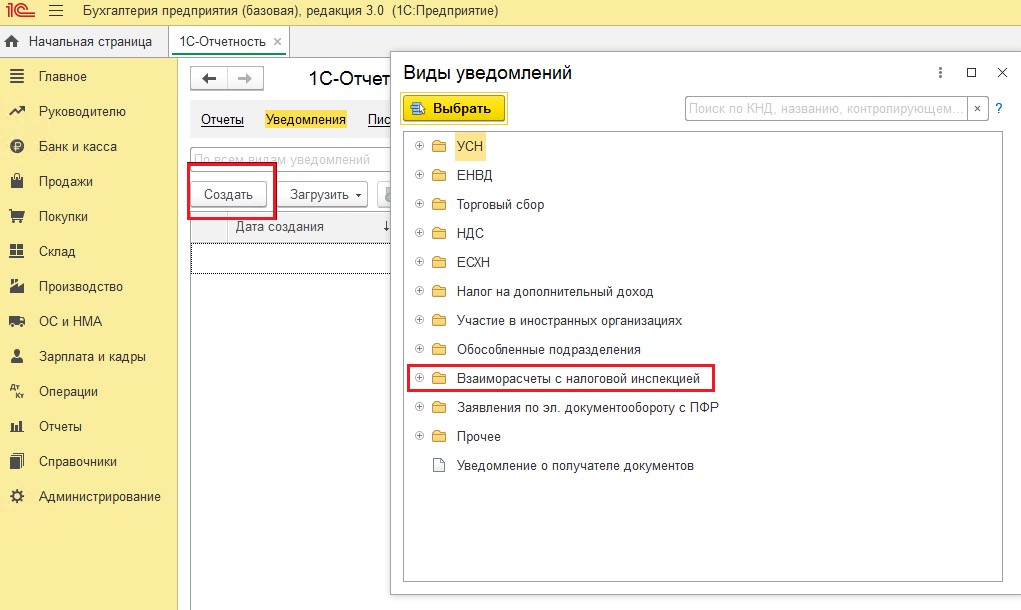
Task: Click the Выбрать button
Action: coord(455,108)
